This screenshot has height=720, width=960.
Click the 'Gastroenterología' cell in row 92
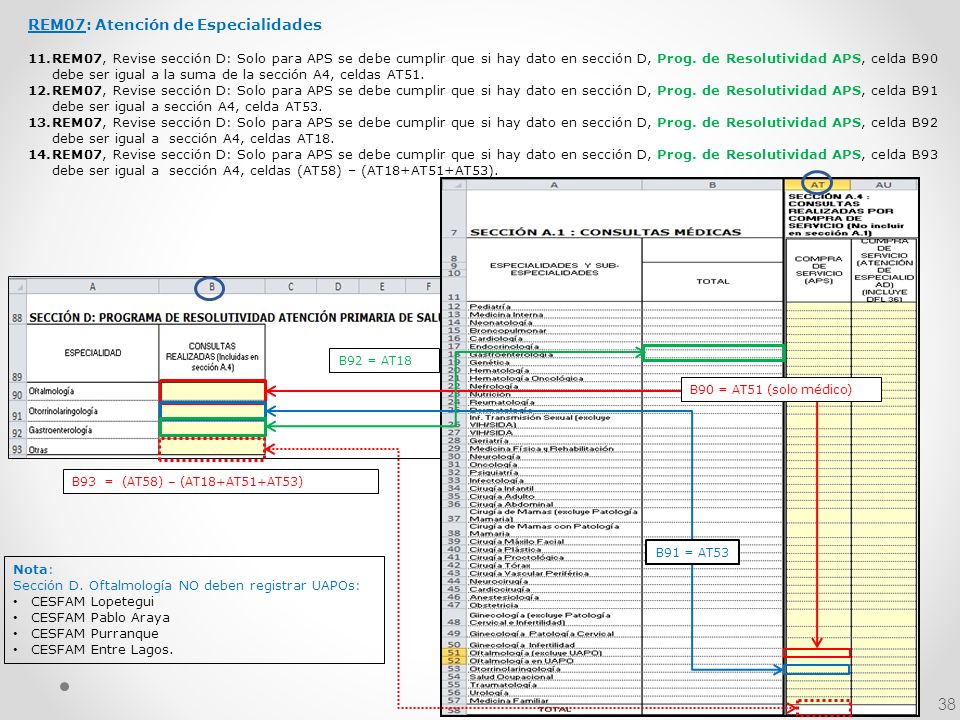click(92, 430)
